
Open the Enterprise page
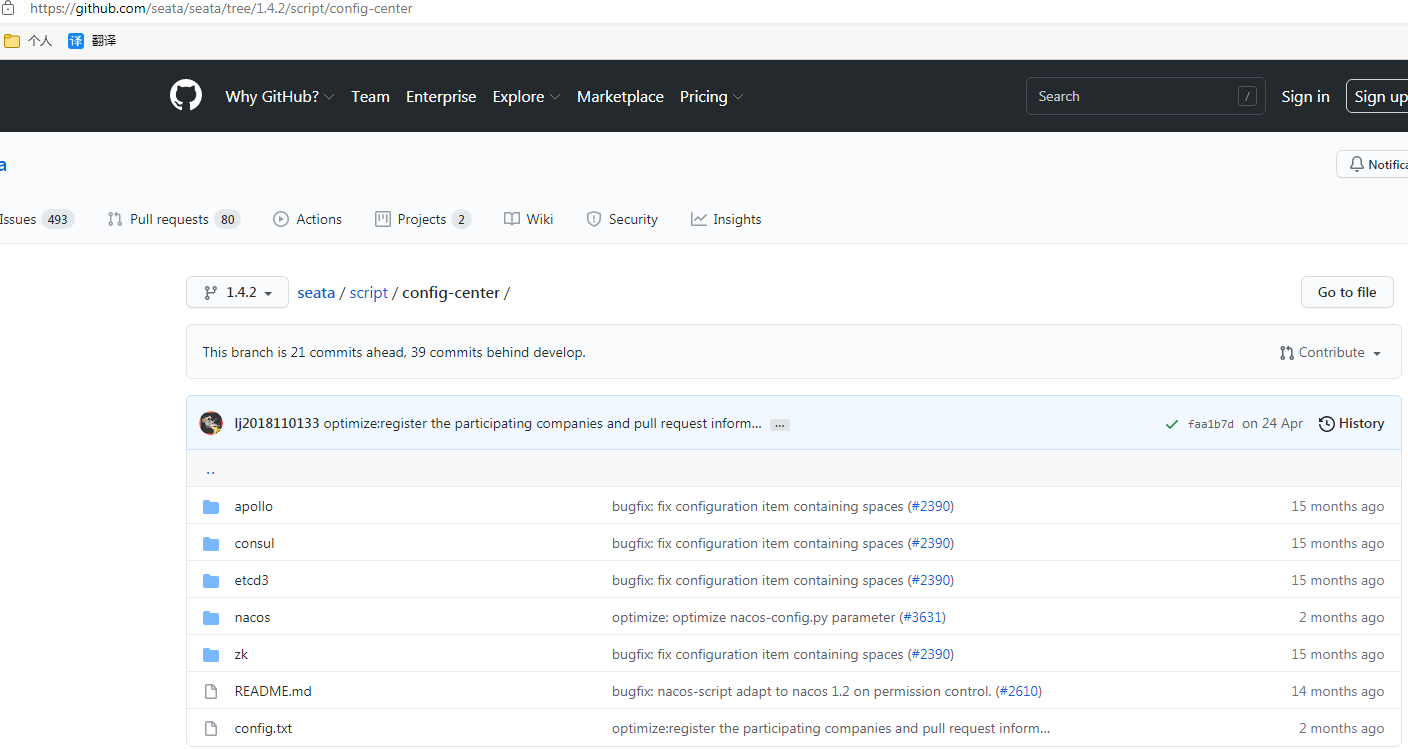point(441,97)
